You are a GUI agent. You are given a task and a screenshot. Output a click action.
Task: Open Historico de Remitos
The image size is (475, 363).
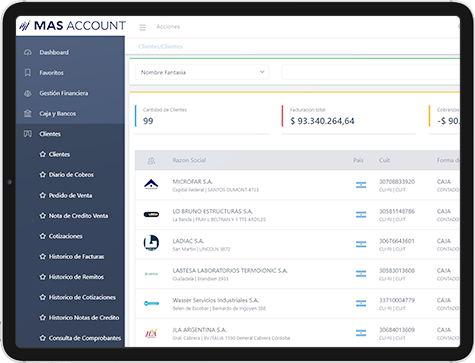(x=76, y=277)
